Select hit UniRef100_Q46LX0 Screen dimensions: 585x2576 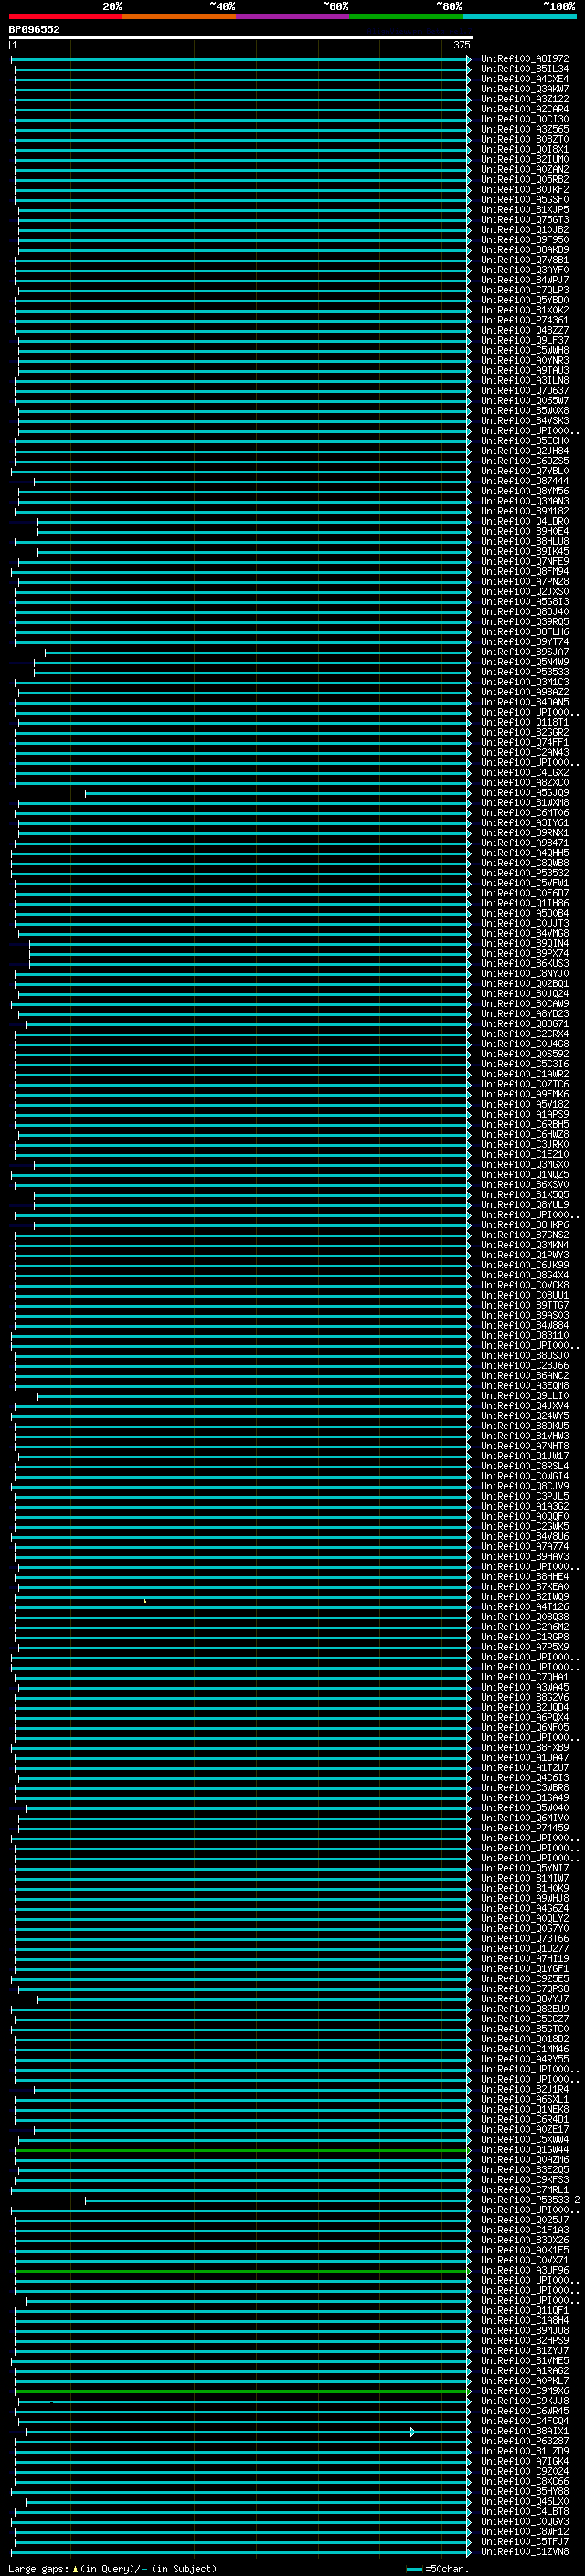click(524, 2502)
